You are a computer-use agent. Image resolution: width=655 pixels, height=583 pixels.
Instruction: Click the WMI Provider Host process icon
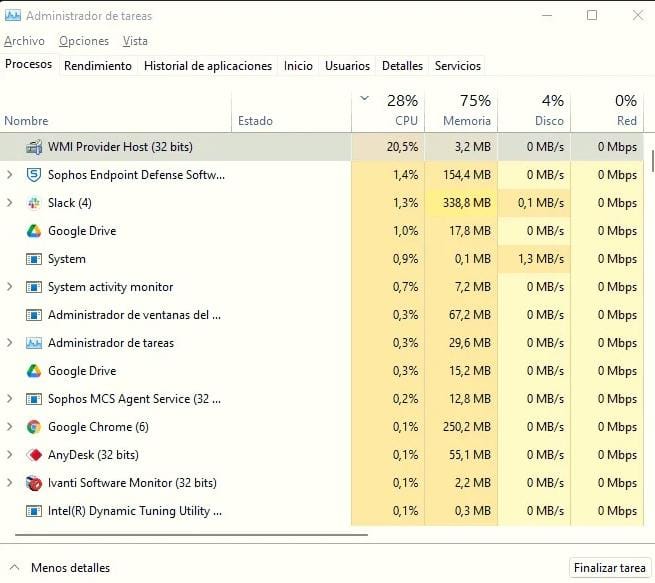tap(33, 147)
